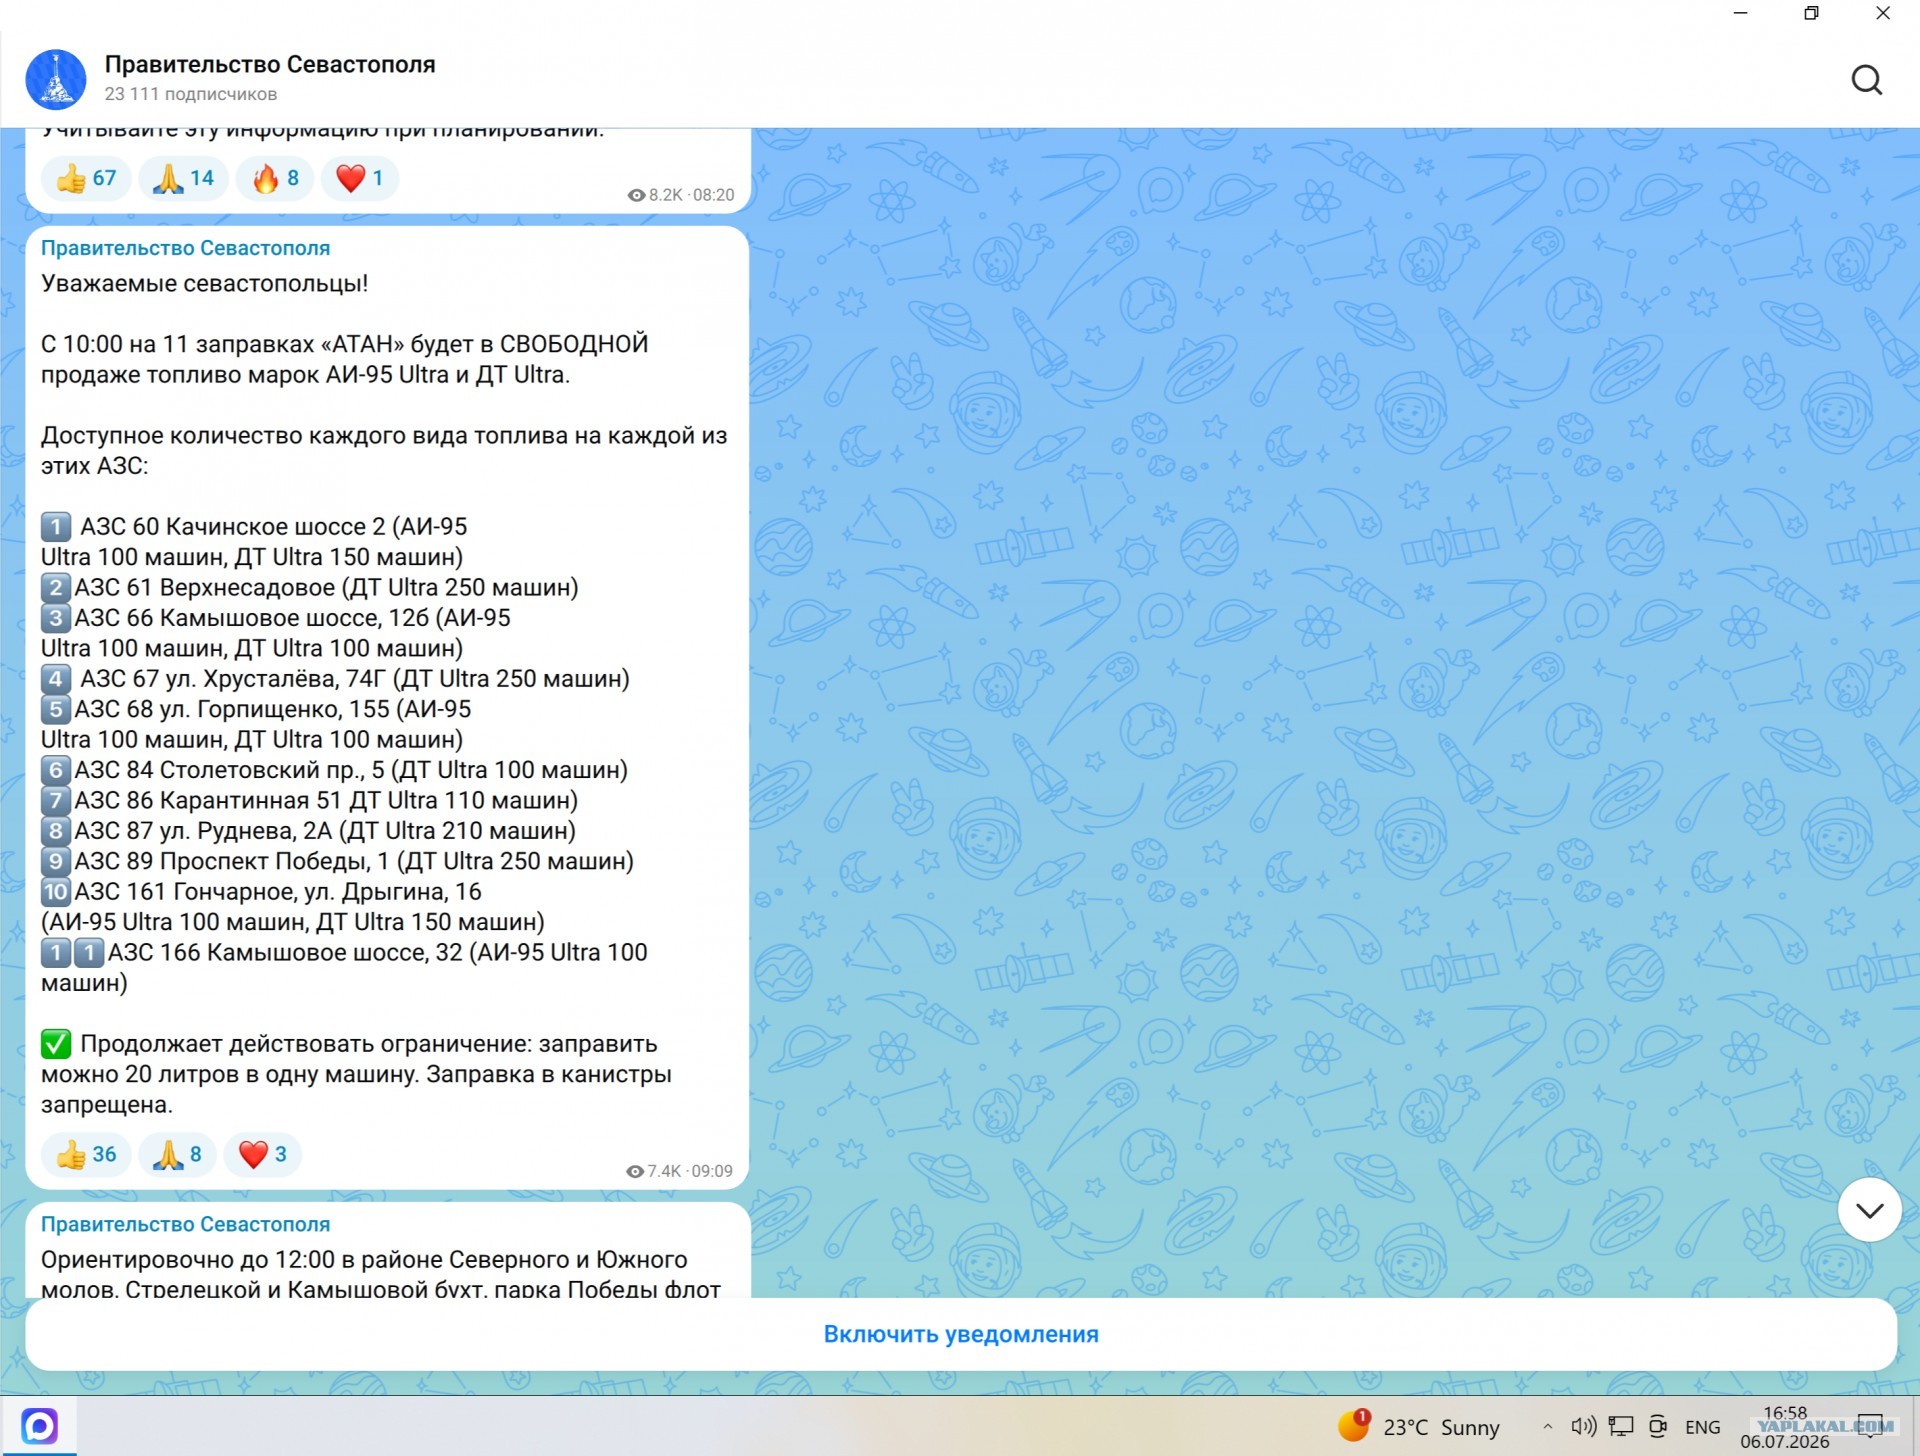
Task: Toggle the thumbs-up reaction showing 36
Action: point(86,1154)
